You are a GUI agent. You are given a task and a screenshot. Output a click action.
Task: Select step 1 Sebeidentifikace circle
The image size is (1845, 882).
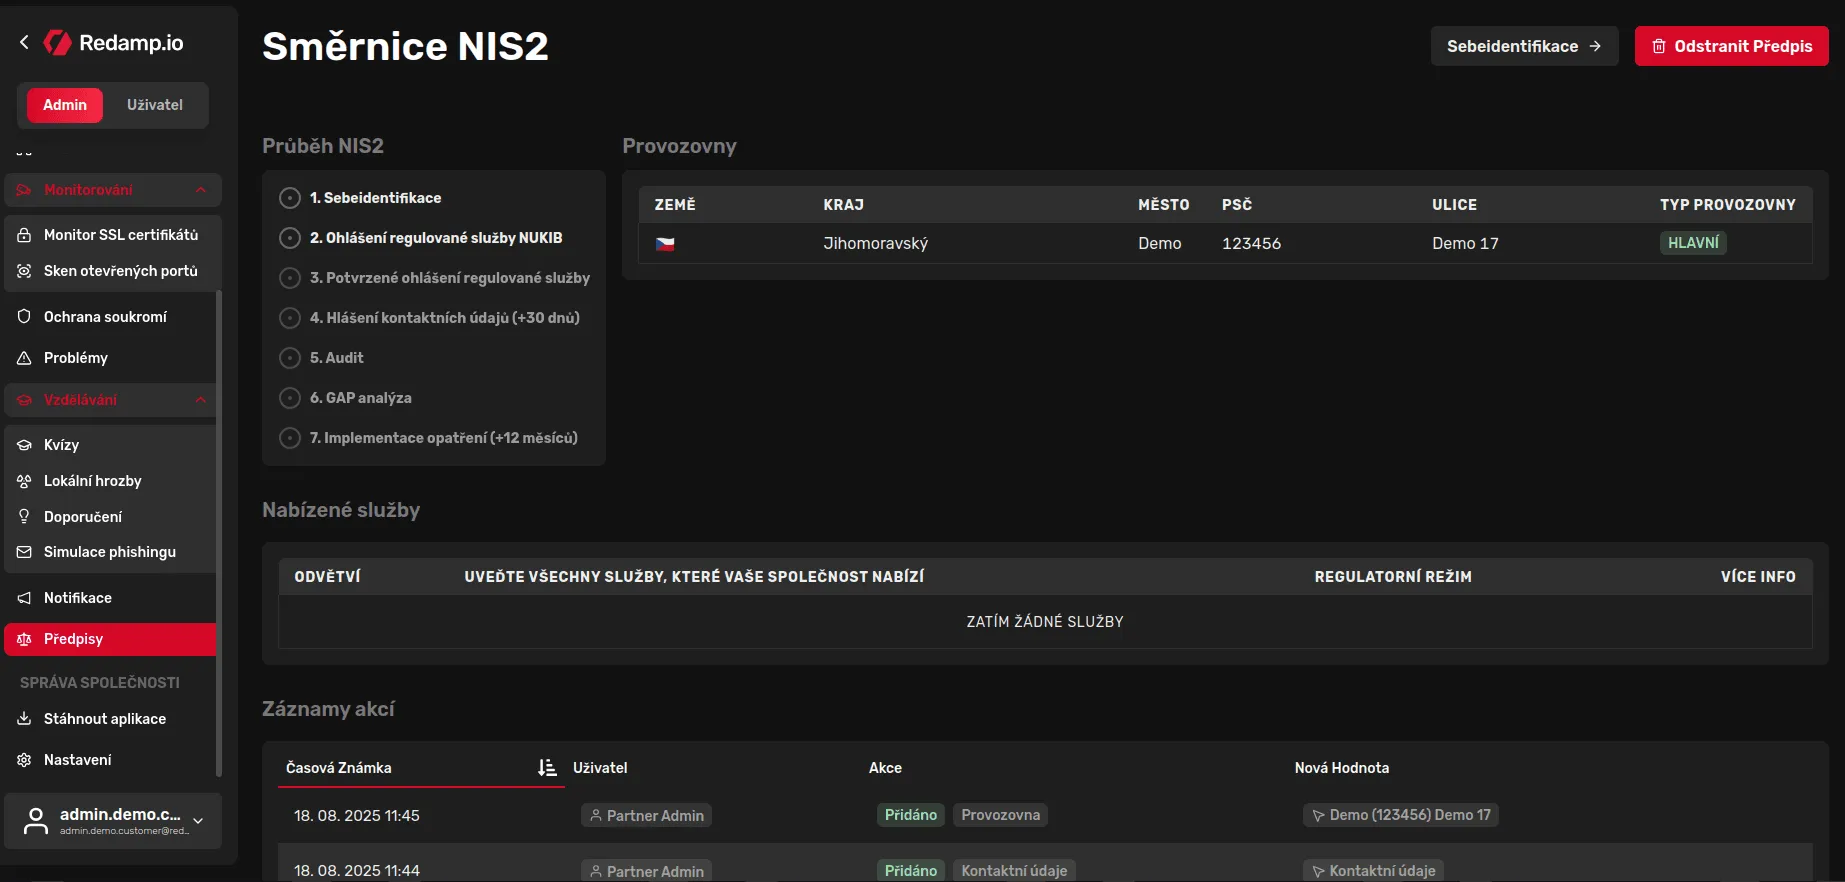[x=290, y=198]
